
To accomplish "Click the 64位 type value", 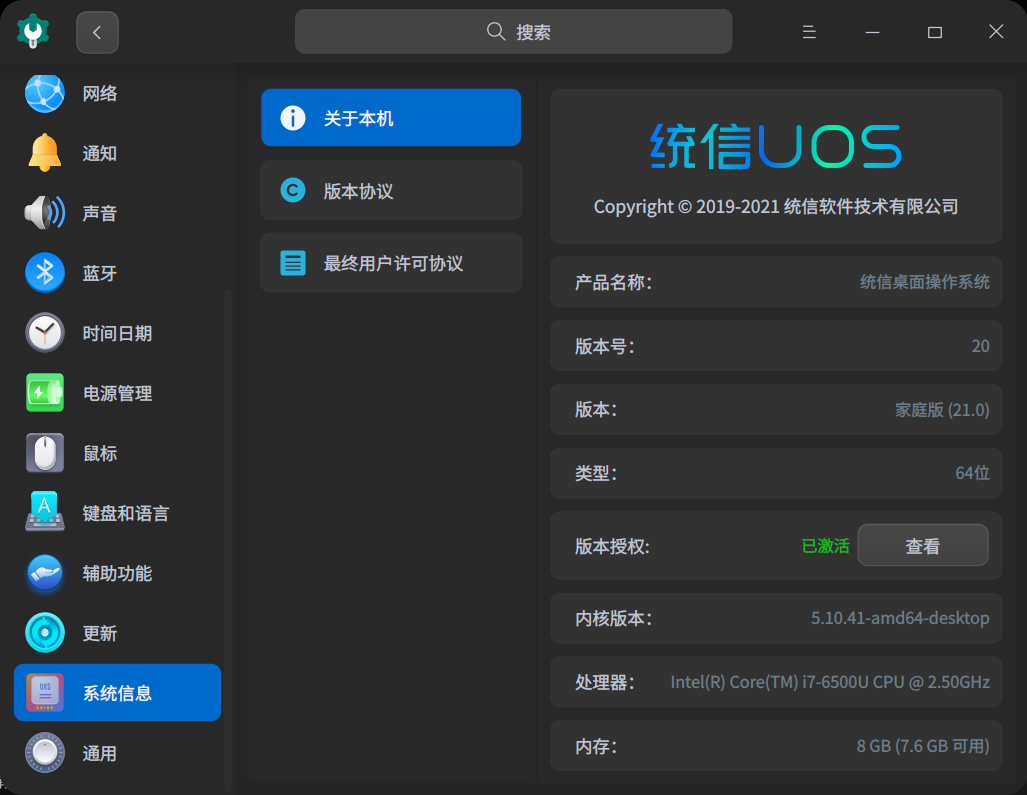I will [x=972, y=473].
